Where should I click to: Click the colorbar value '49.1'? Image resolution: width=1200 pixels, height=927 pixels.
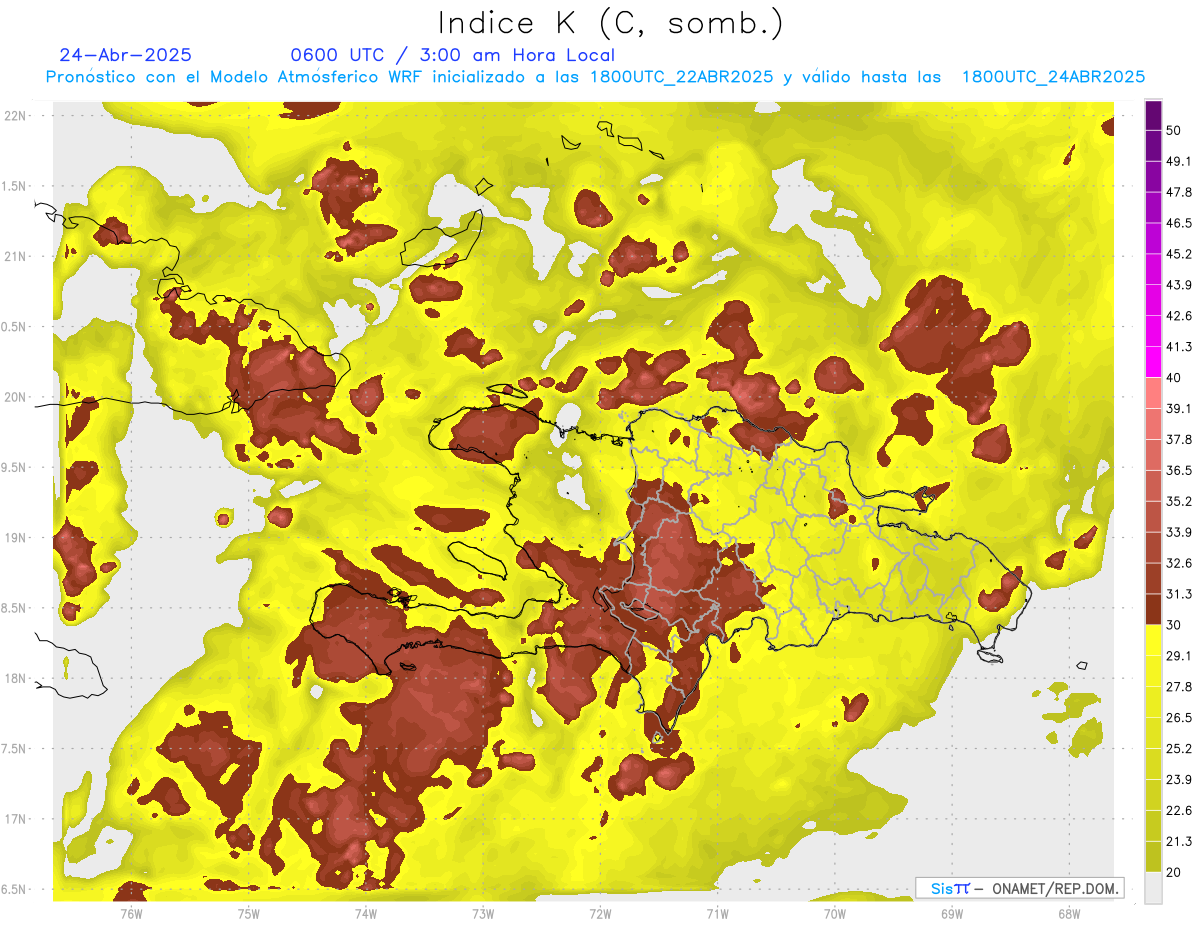(x=1178, y=161)
